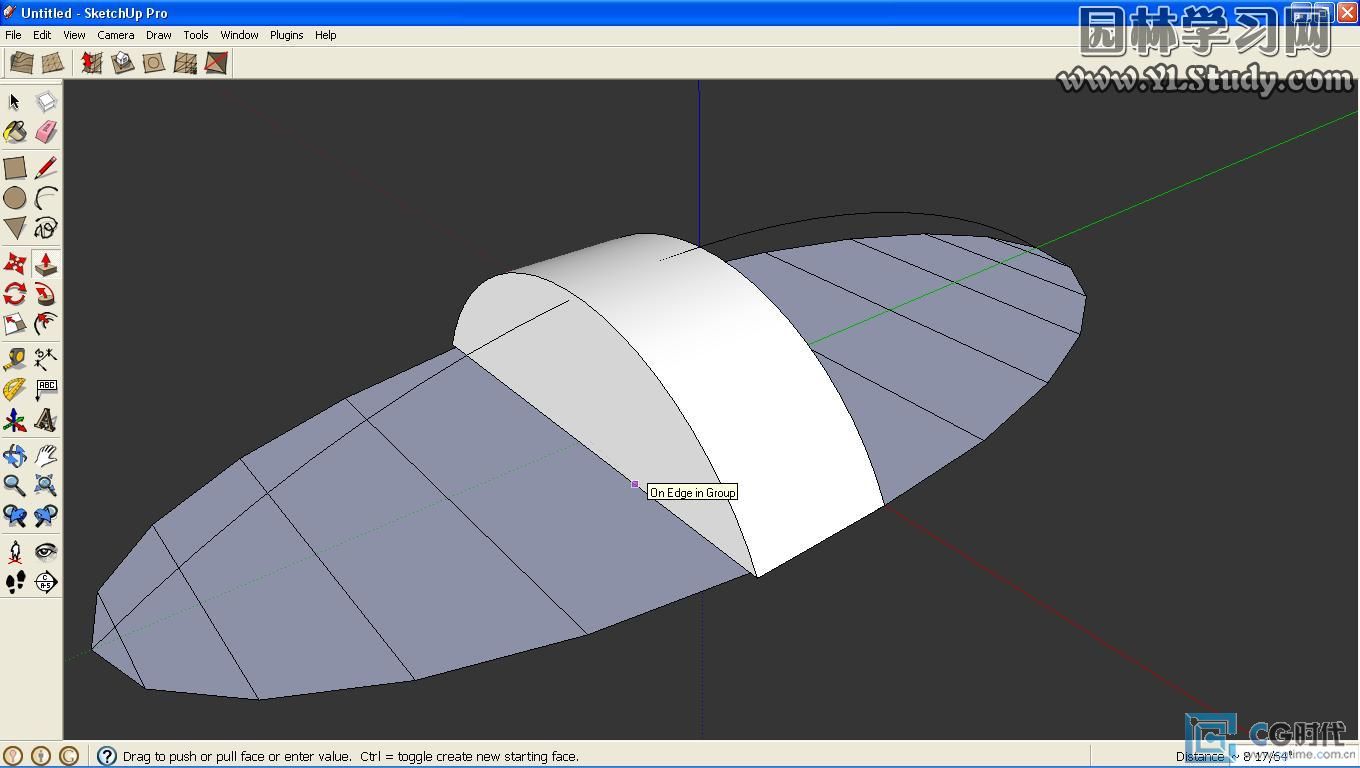Click the Zoom Extents tool
1360x768 pixels.
tap(46, 486)
